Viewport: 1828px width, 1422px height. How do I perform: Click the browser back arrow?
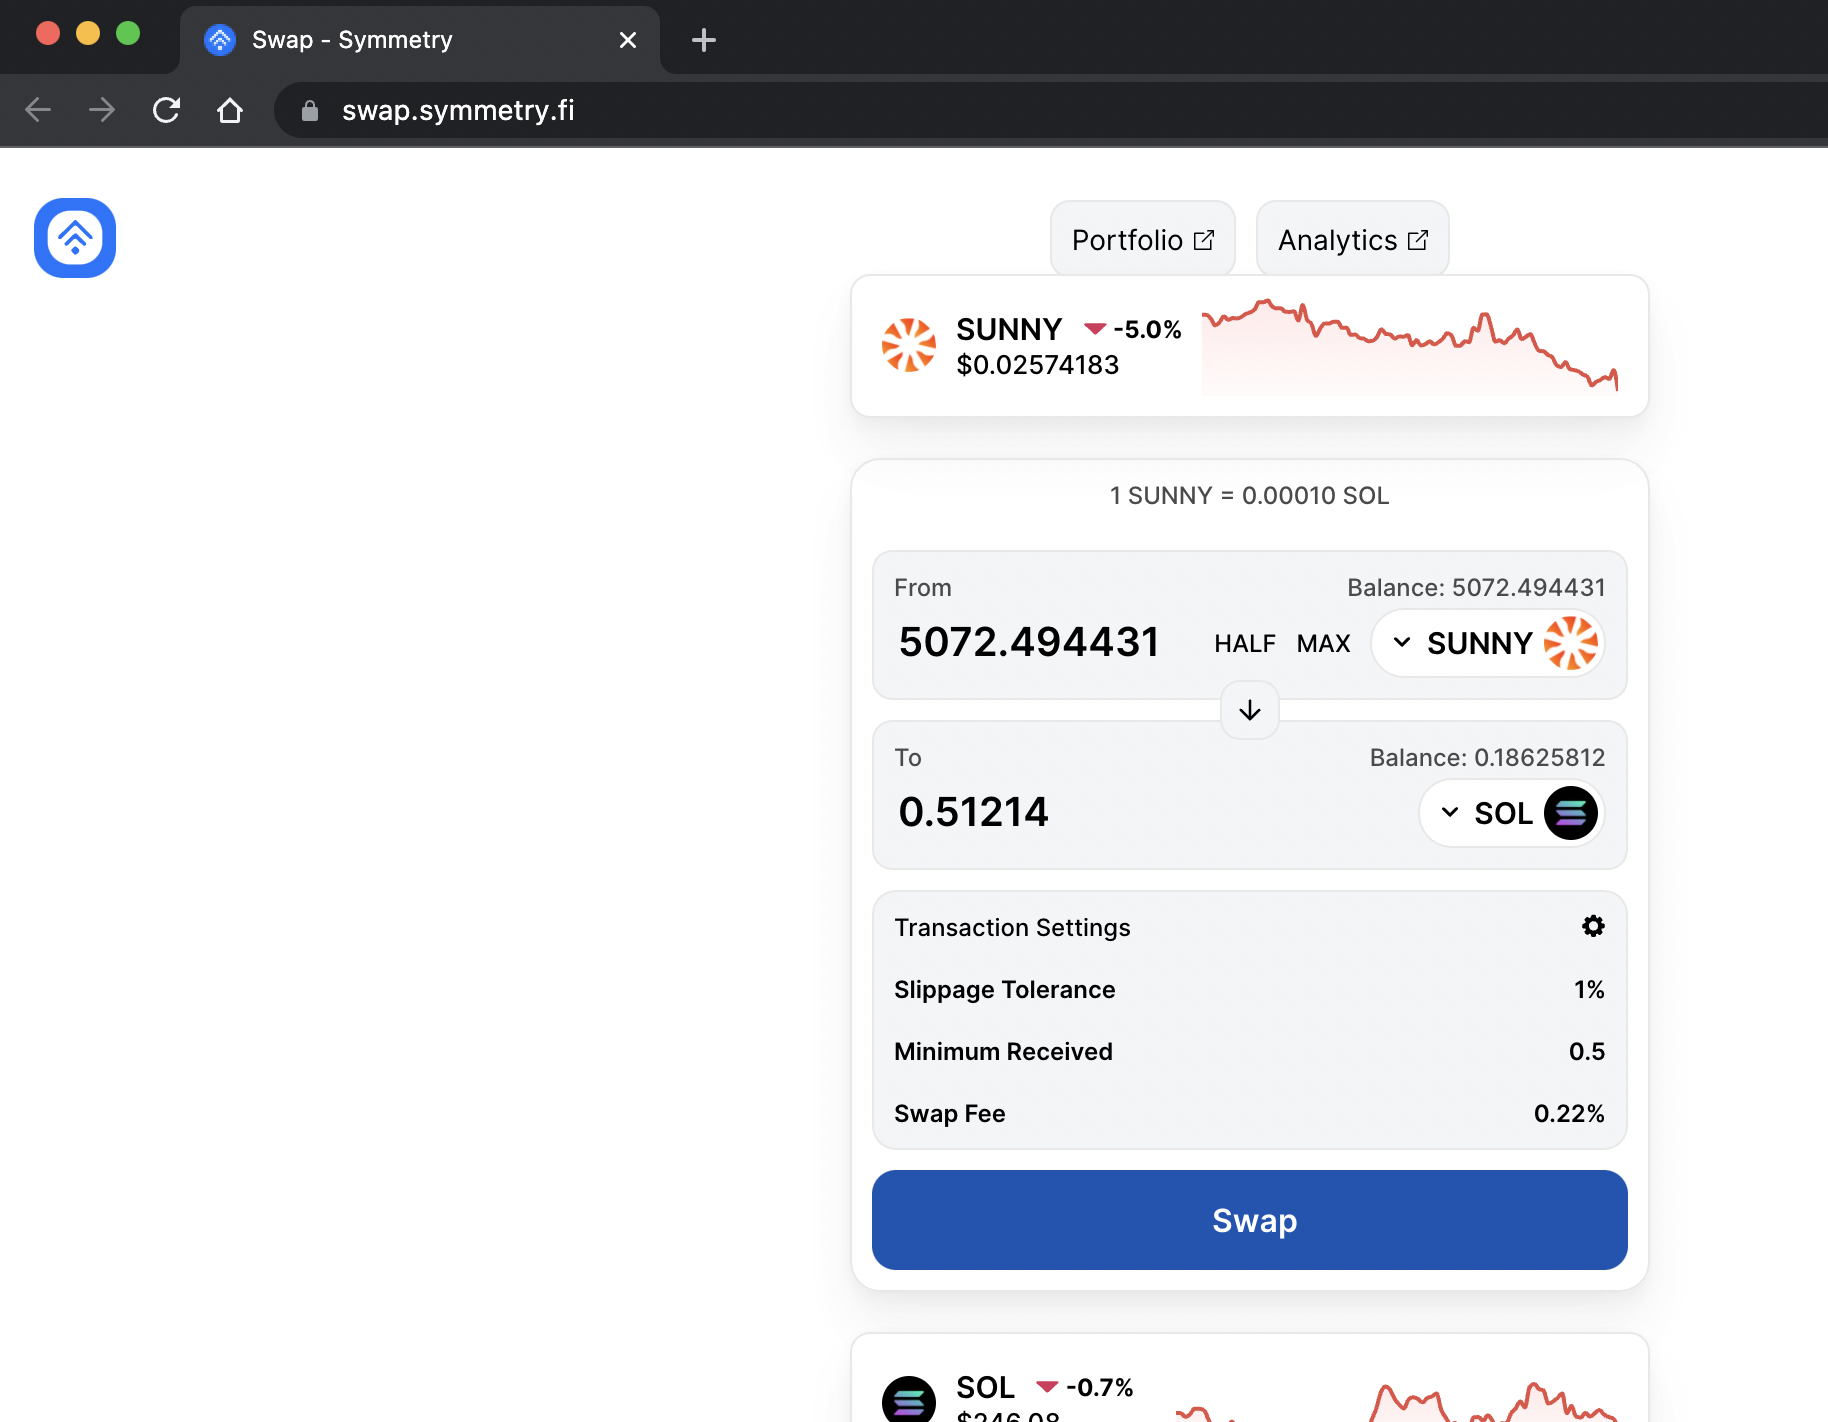[x=38, y=110]
